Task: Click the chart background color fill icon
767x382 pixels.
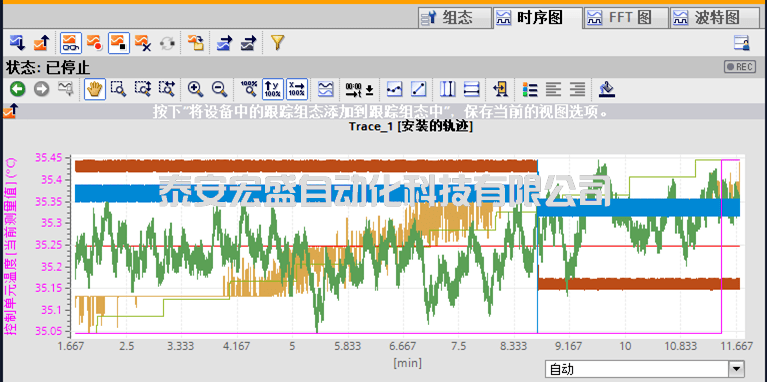Action: coord(607,89)
